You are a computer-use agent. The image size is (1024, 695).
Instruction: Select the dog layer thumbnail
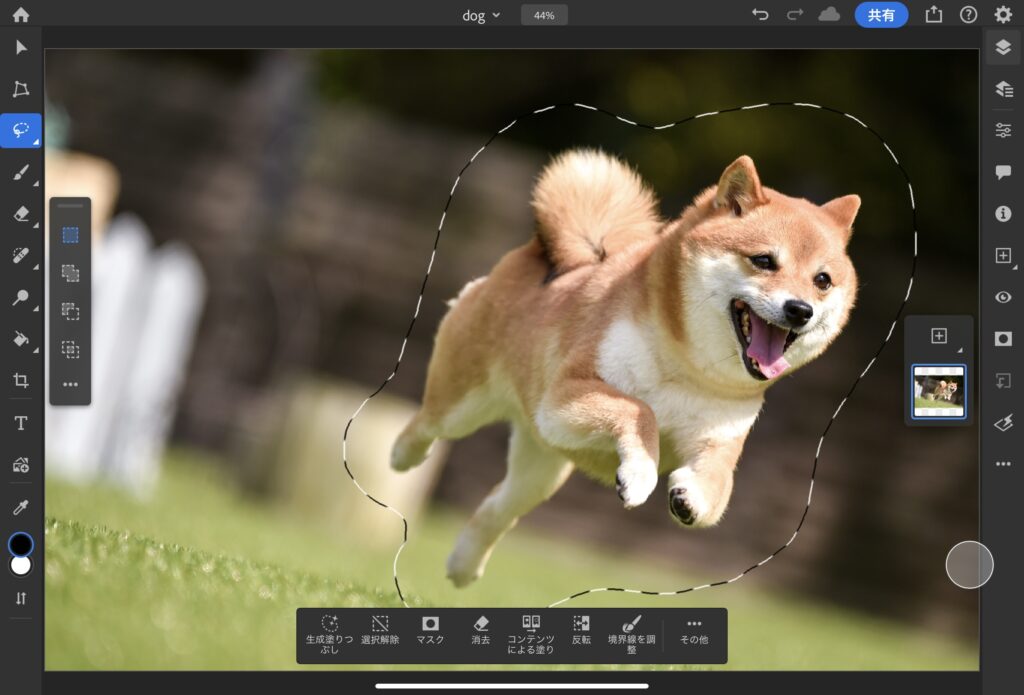click(939, 391)
